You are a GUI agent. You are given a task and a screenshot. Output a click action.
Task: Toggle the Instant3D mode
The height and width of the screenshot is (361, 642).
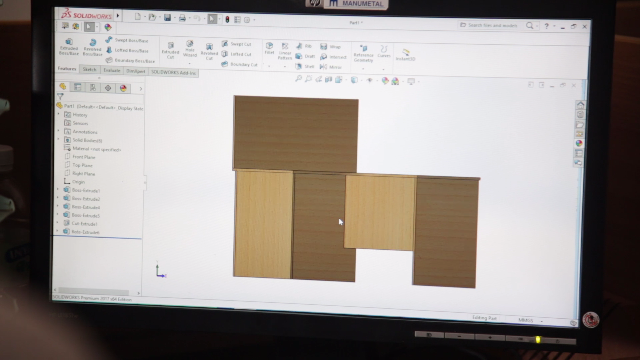[x=405, y=54]
